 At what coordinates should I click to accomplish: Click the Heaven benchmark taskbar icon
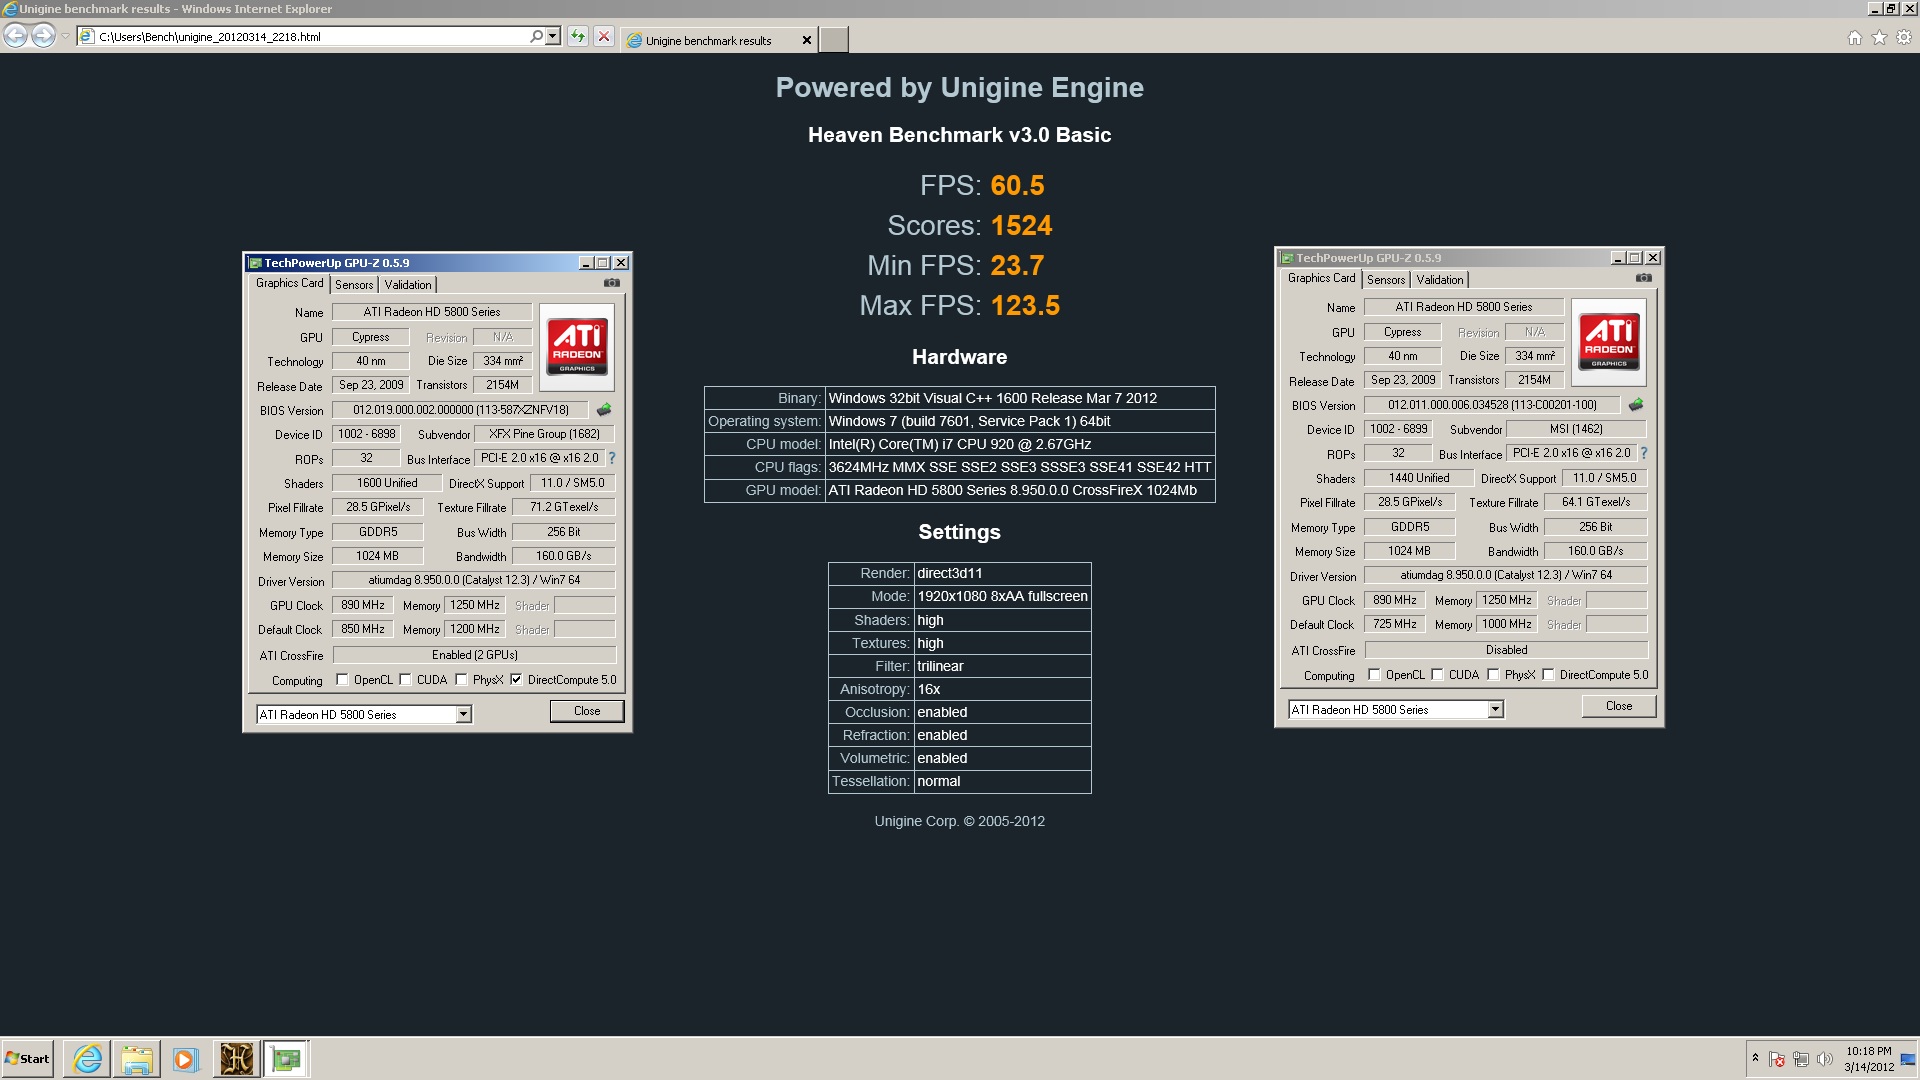[x=237, y=1059]
